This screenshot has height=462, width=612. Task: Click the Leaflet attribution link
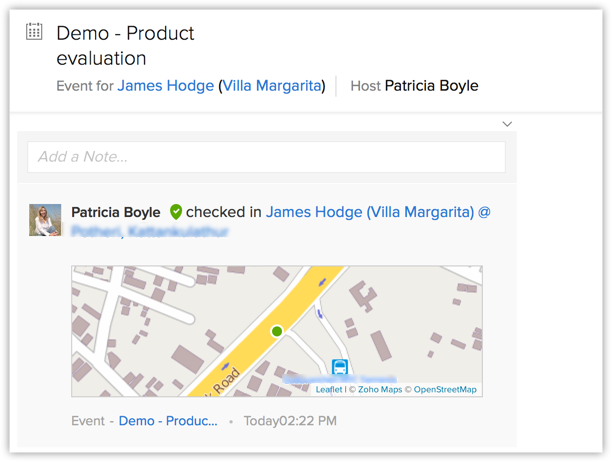coord(329,390)
